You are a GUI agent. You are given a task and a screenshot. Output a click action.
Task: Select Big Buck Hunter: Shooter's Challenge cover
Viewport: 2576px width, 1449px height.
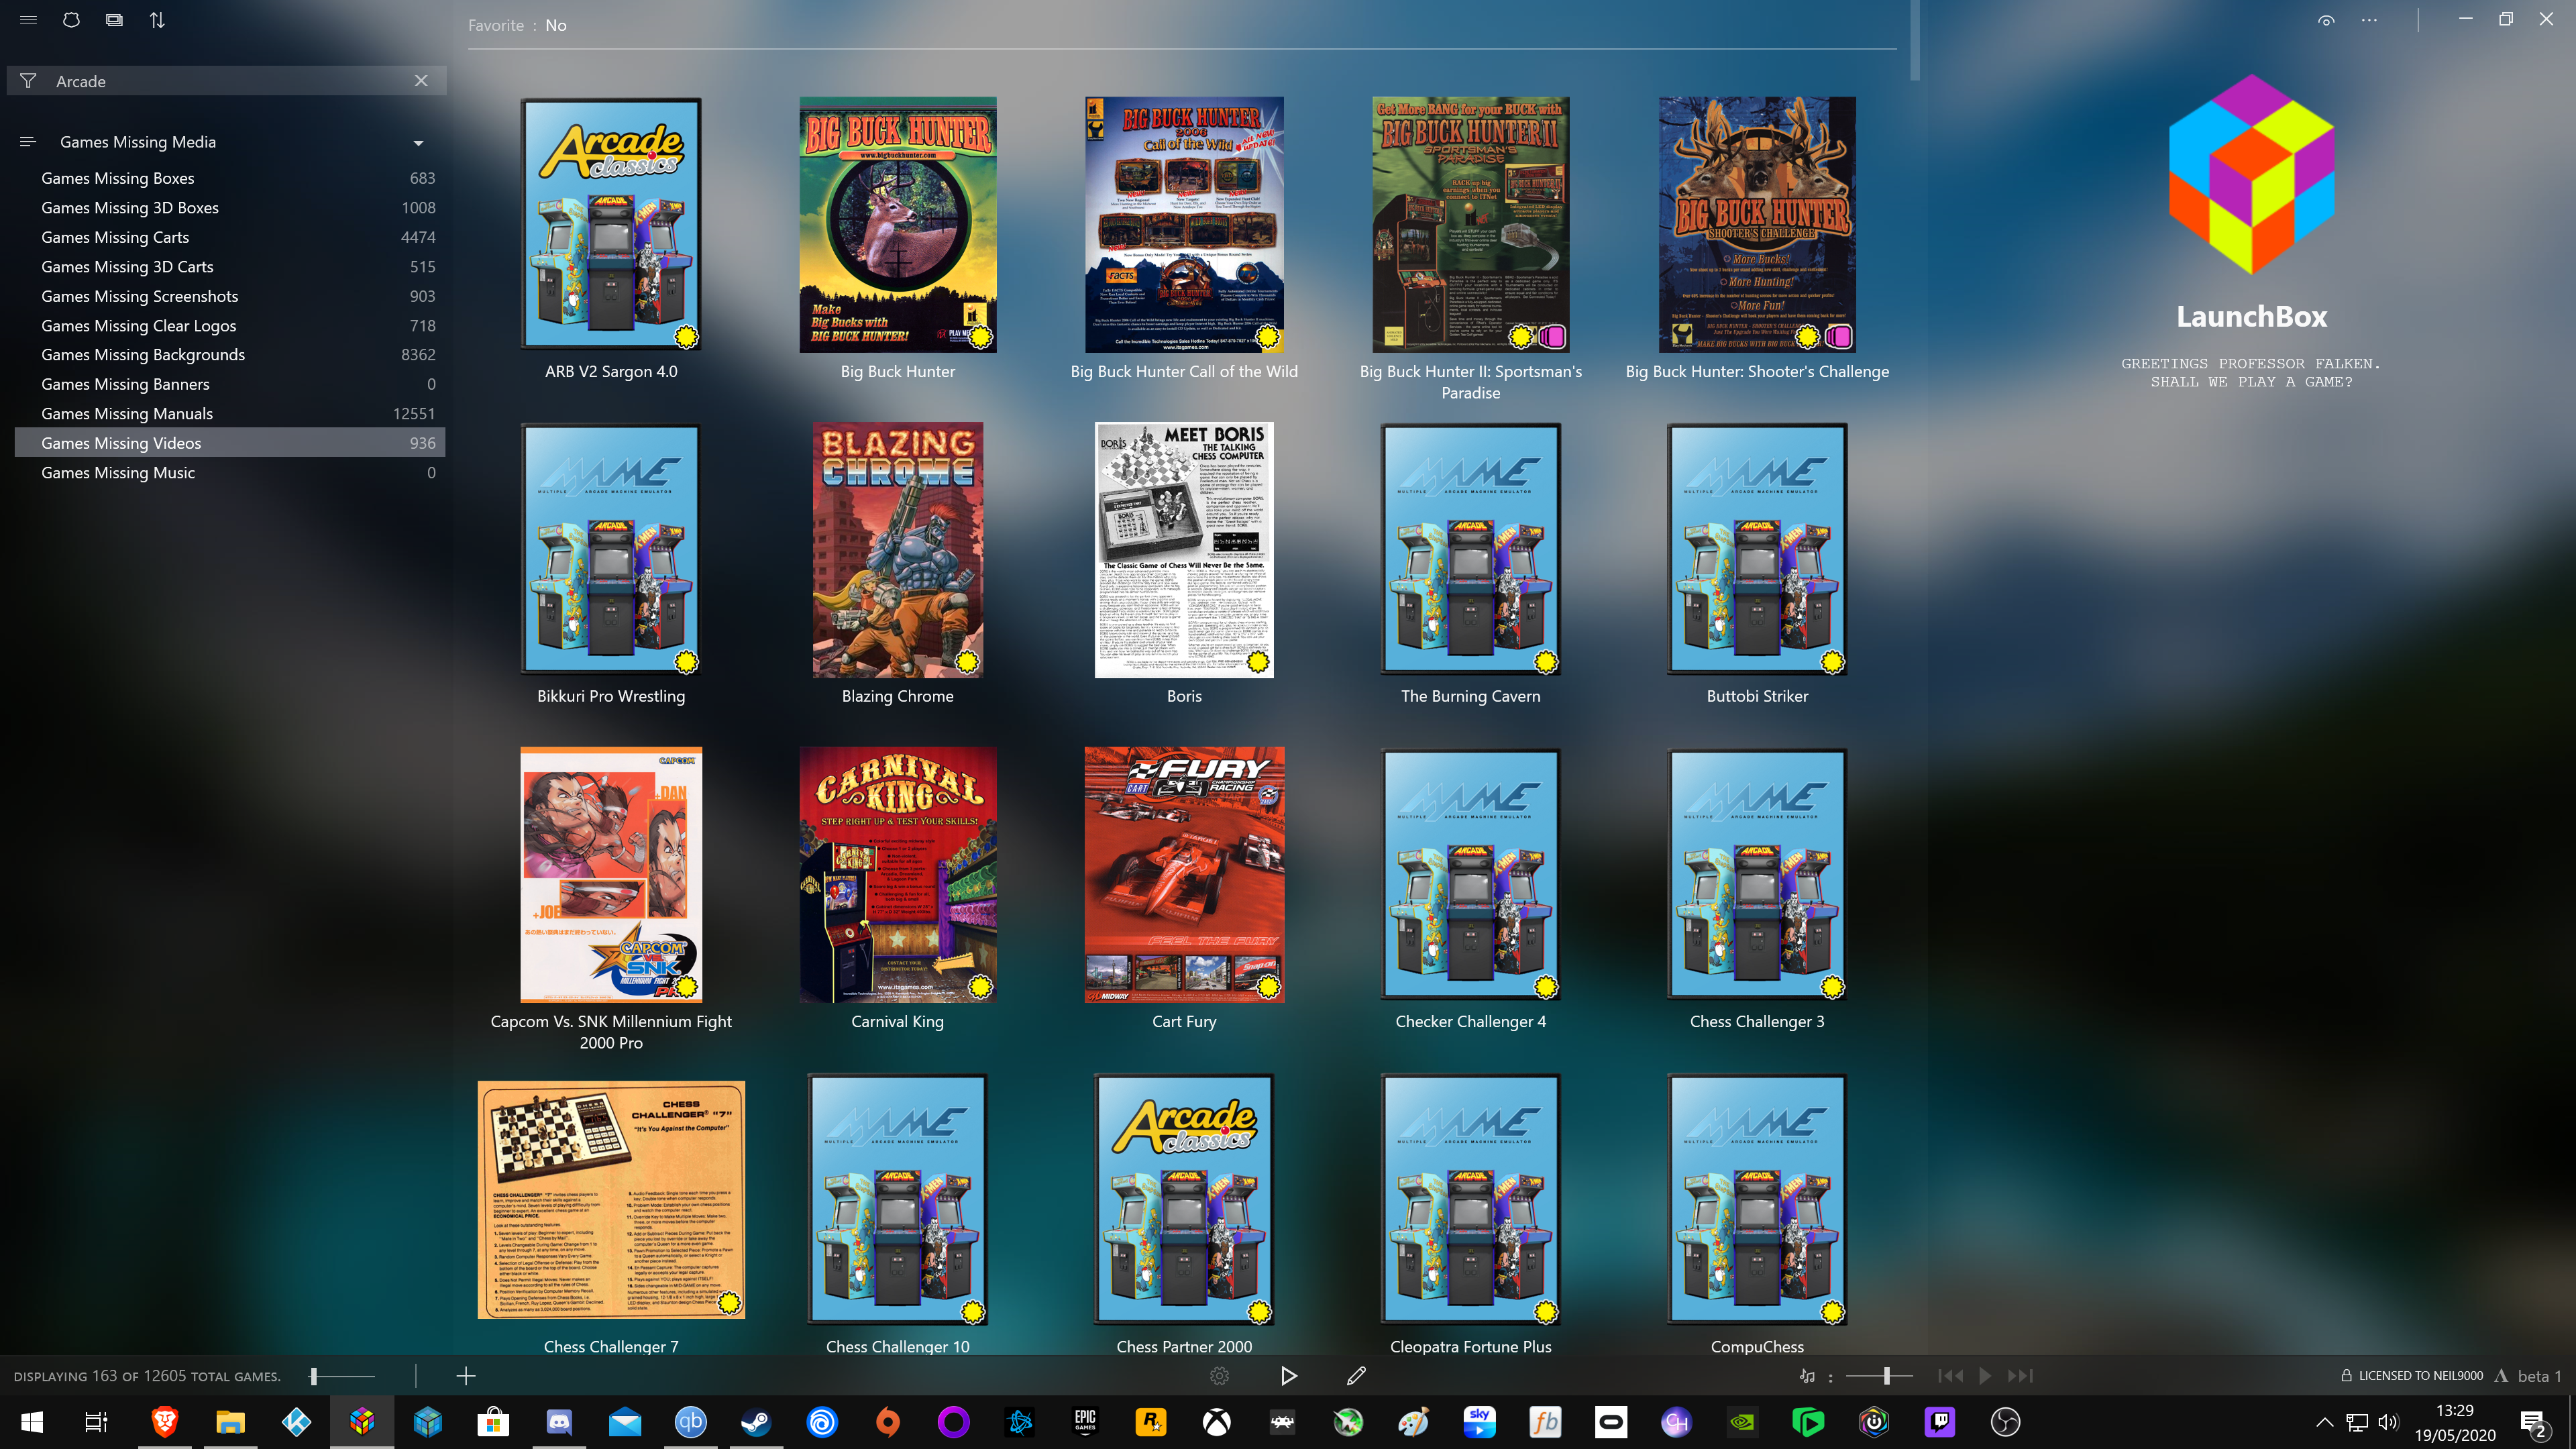coord(1757,224)
